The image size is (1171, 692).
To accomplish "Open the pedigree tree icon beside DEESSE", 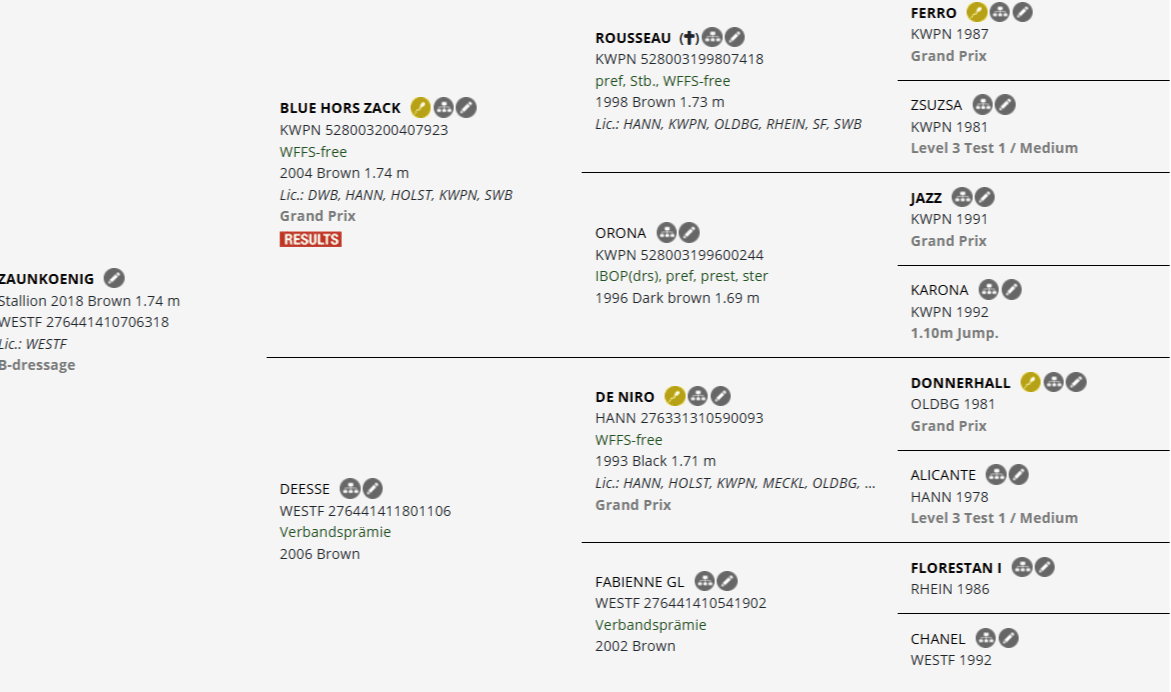I will [349, 488].
